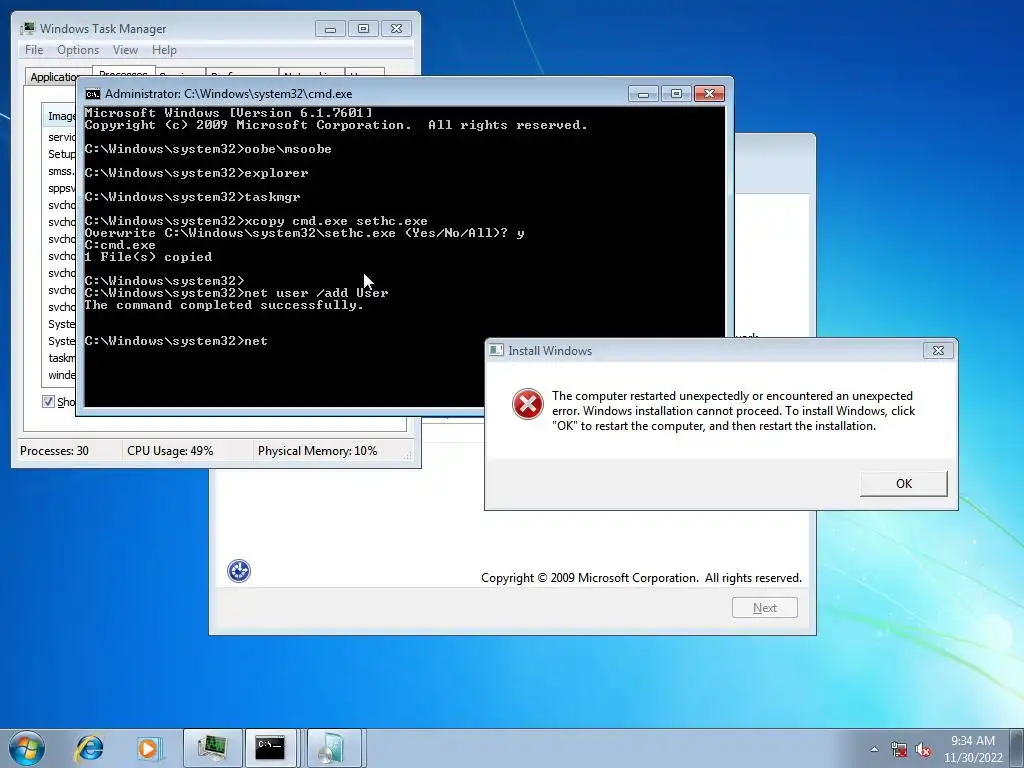Open the clock showing 9:34 AM
Viewport: 1024px width, 768px height.
(x=972, y=749)
